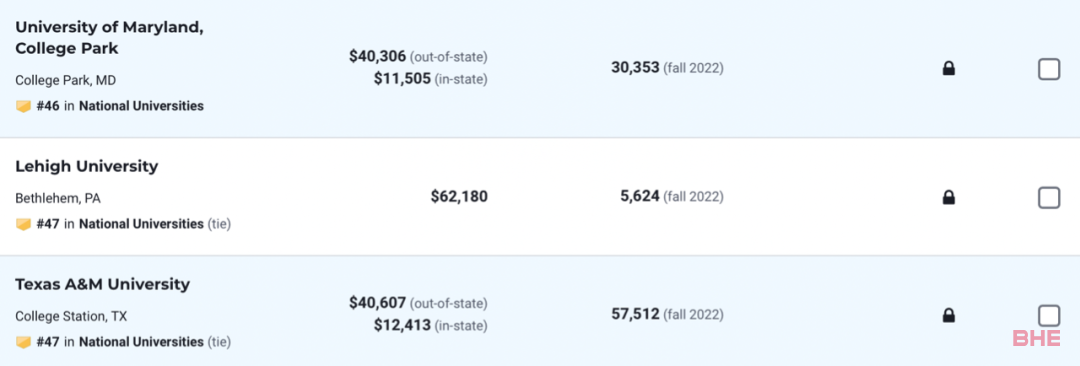Viewport: 1080px width, 366px height.
Task: Check the University of Maryland compare checkbox
Action: click(x=1048, y=69)
